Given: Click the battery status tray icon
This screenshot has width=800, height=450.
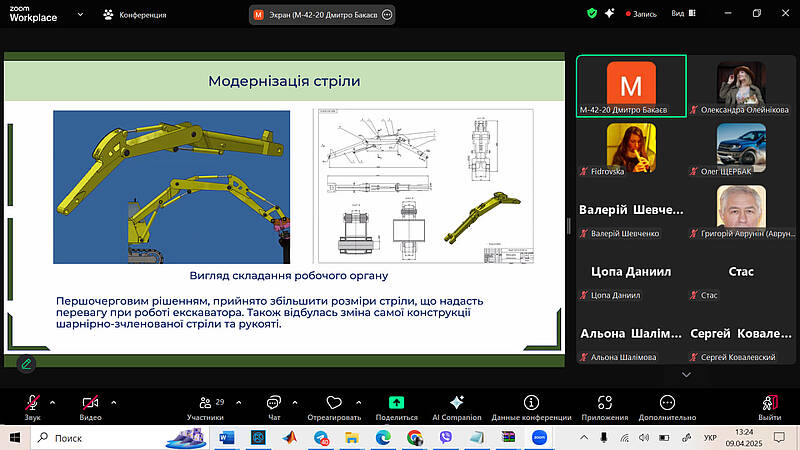Looking at the screenshot, I should [664, 437].
